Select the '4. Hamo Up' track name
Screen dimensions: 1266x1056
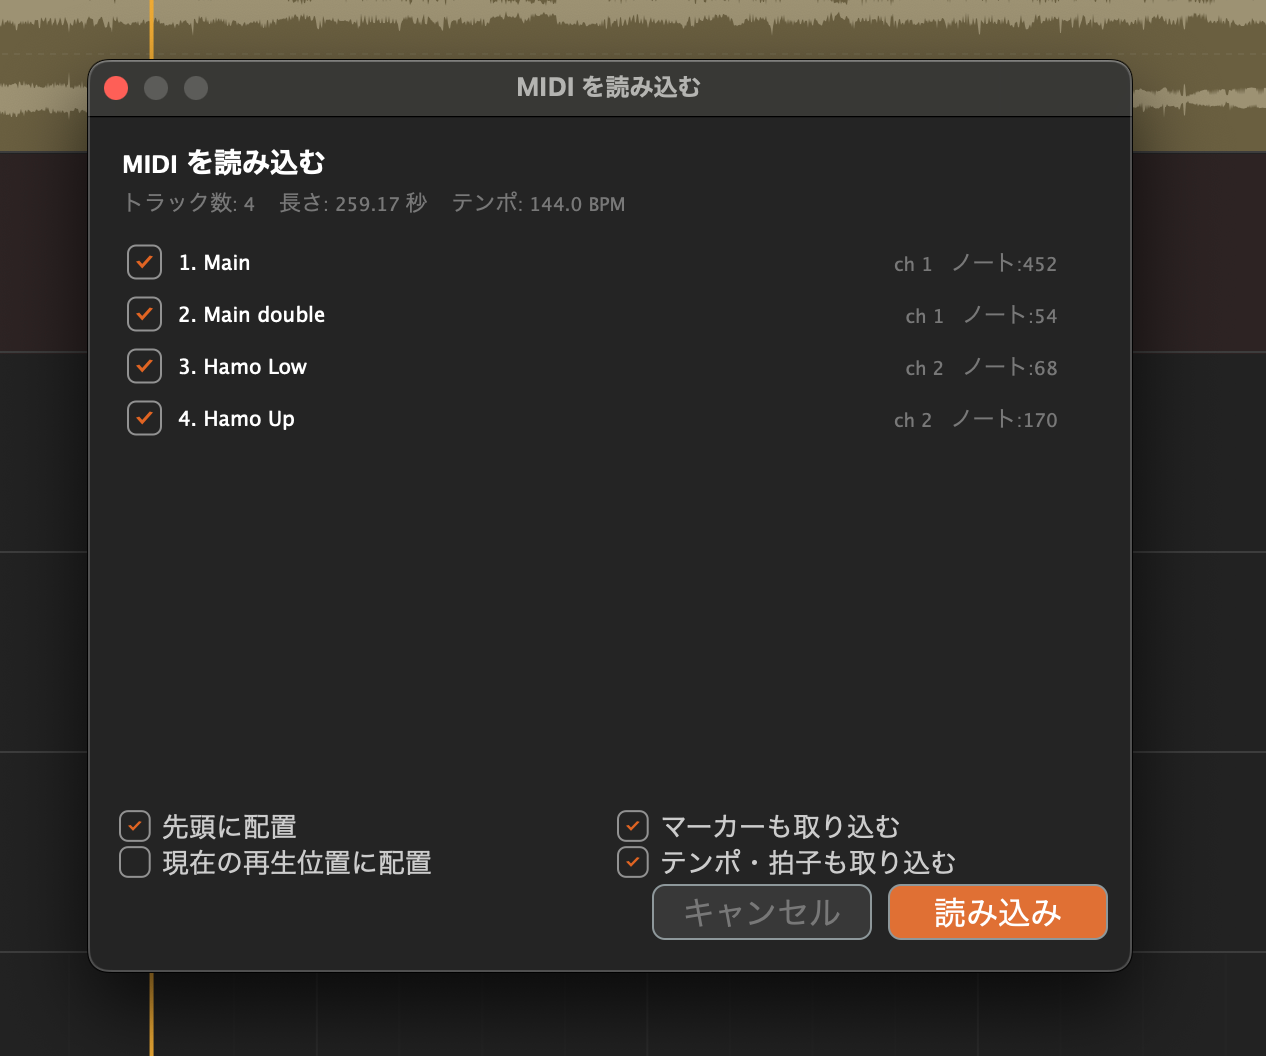[x=236, y=419]
